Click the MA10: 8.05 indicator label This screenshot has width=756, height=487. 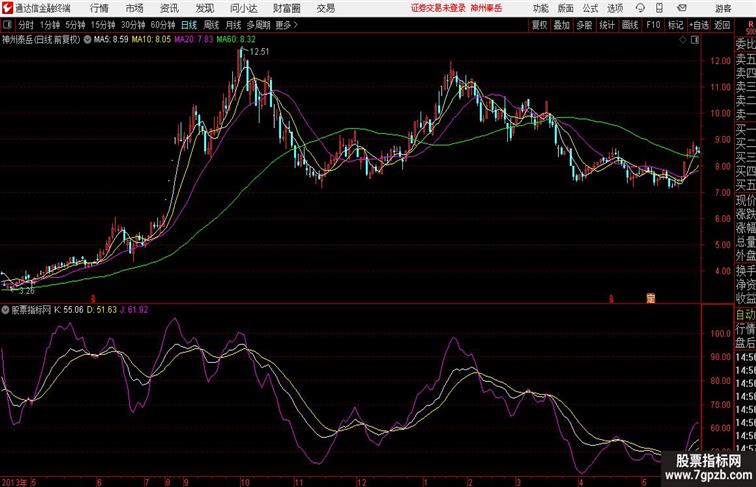click(x=151, y=40)
